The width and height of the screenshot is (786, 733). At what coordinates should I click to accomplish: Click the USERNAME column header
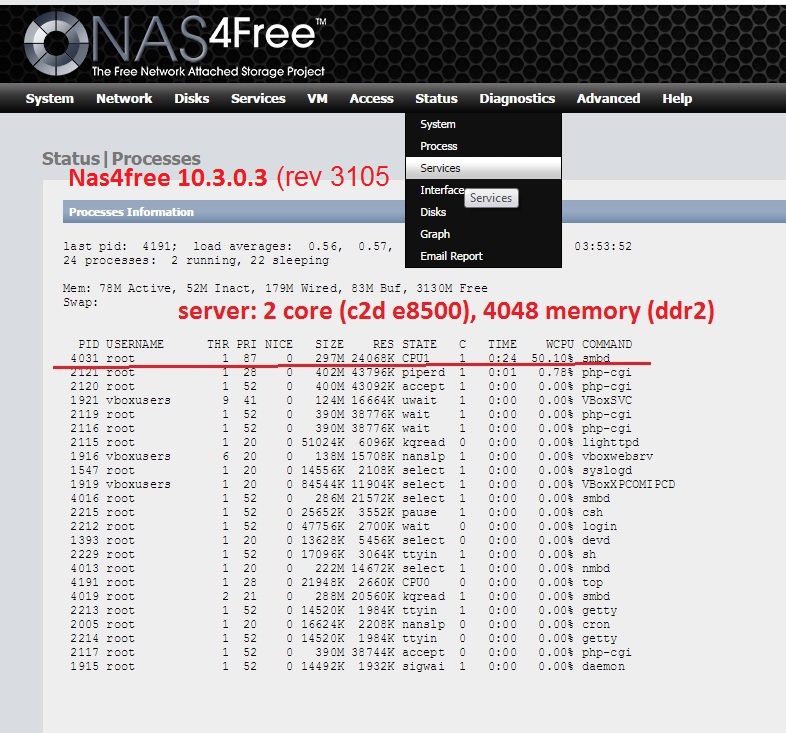[x=135, y=344]
